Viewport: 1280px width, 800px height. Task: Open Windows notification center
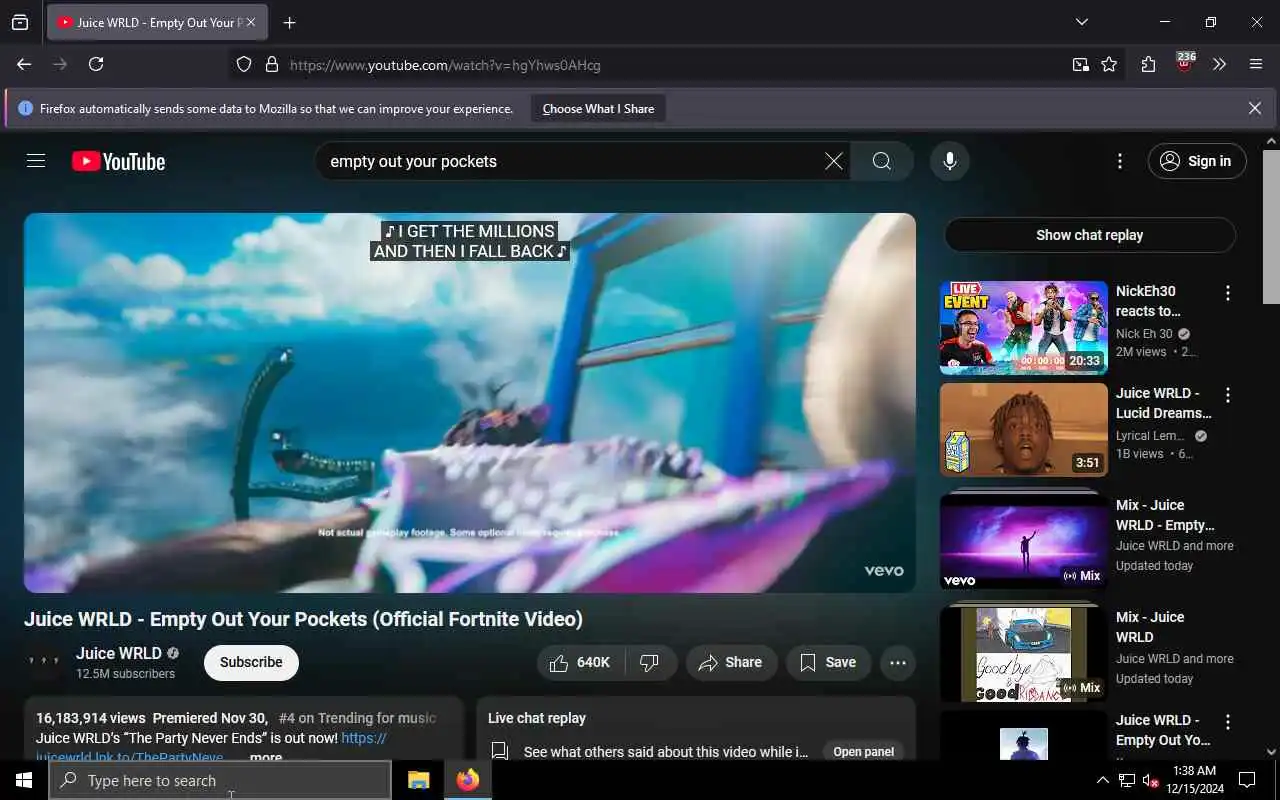pyautogui.click(x=1247, y=780)
